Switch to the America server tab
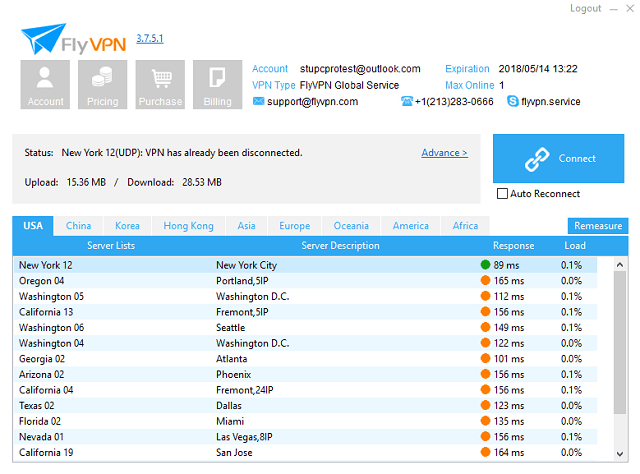The image size is (640, 474). [411, 226]
